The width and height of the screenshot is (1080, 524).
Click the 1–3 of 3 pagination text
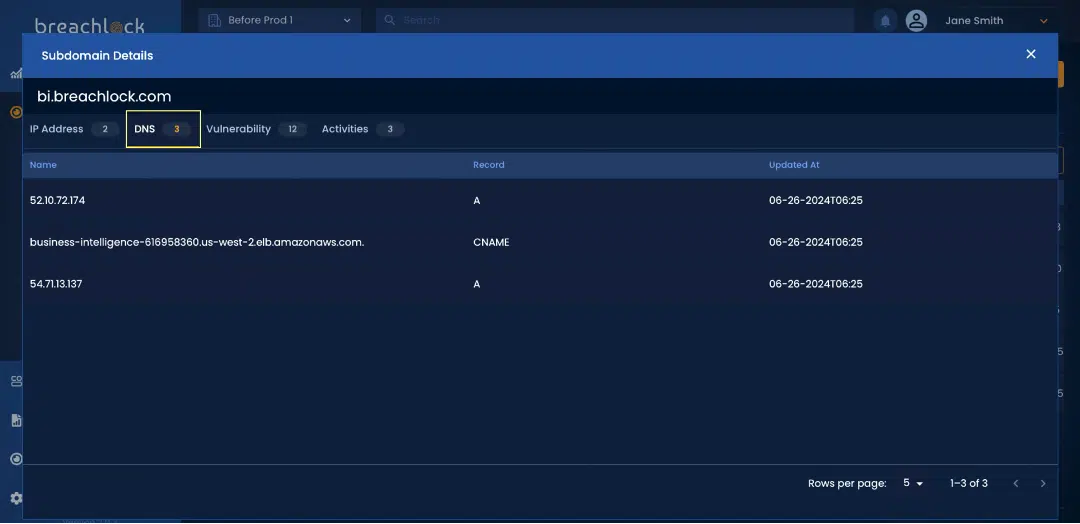pyautogui.click(x=968, y=483)
